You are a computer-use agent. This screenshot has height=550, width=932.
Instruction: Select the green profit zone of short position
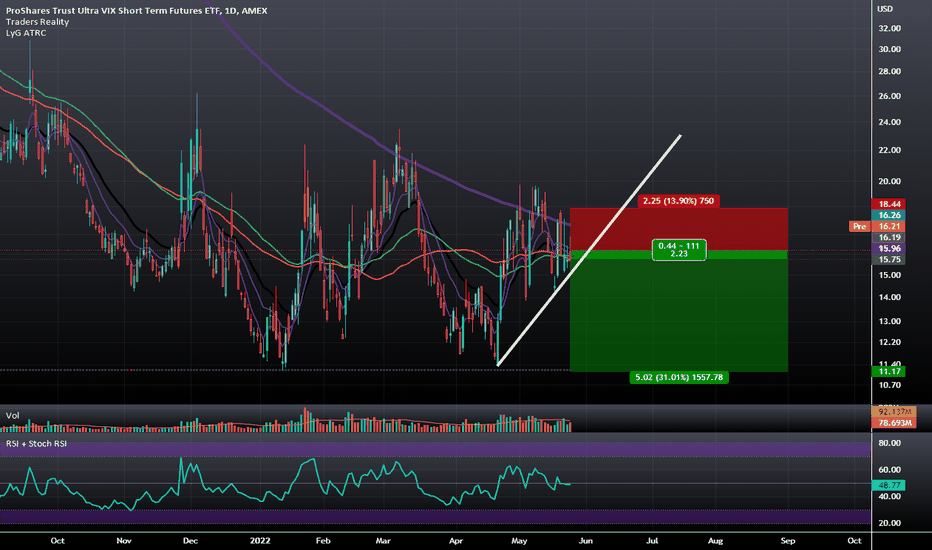click(x=679, y=311)
